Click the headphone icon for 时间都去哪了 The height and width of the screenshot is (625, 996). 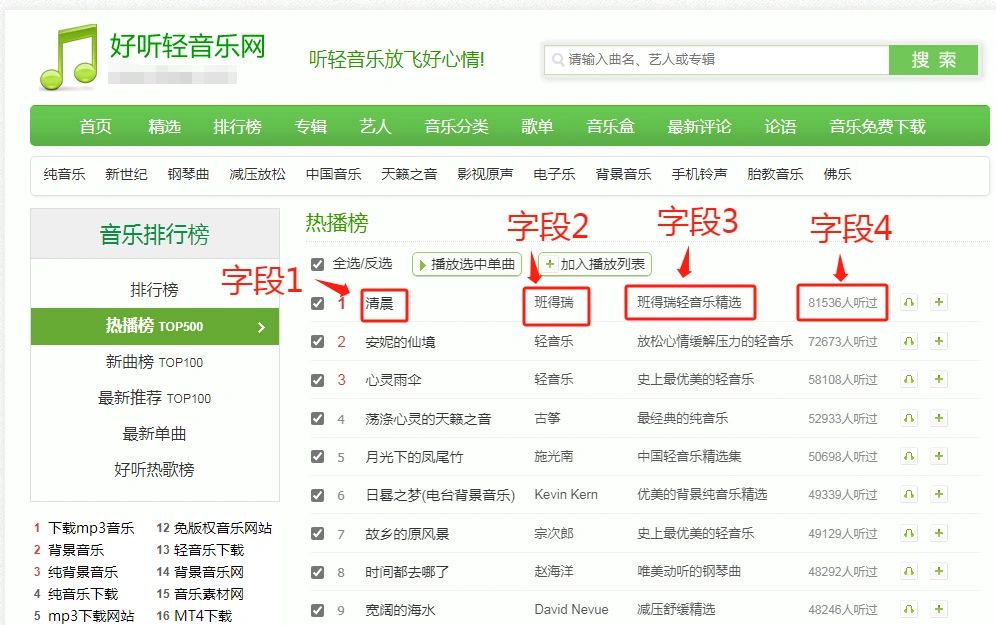908,570
